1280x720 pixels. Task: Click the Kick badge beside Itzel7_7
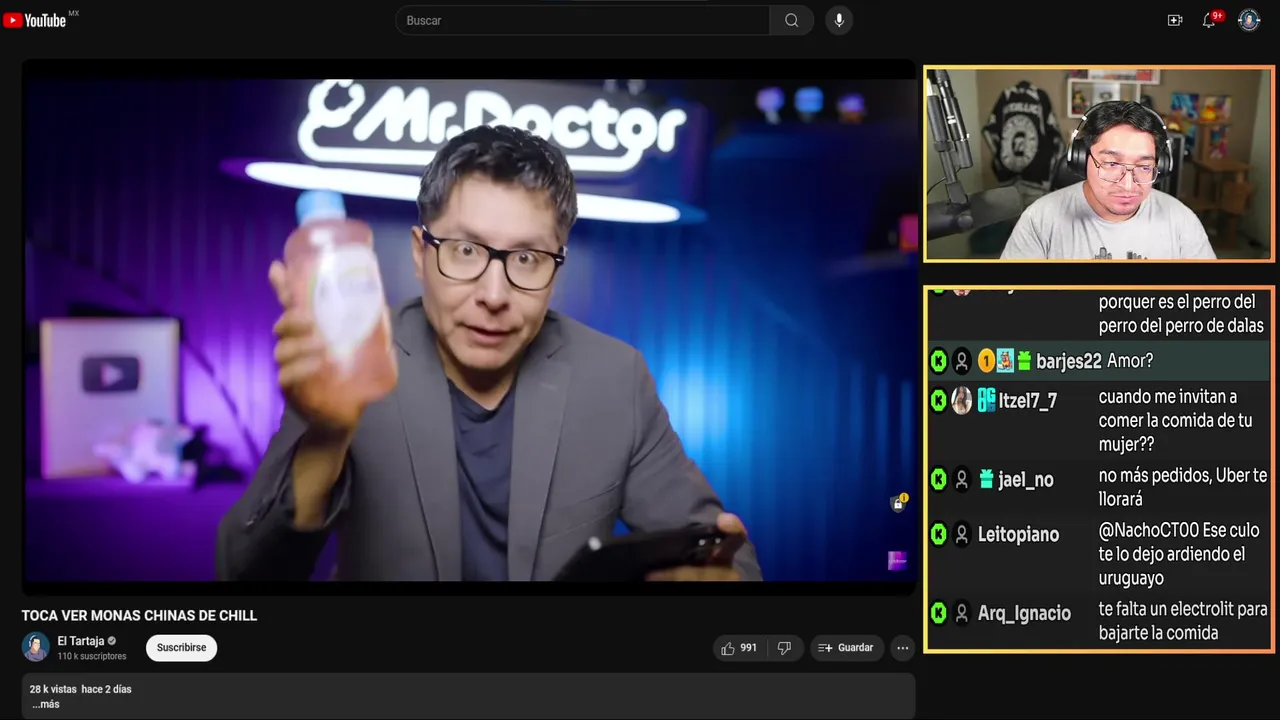pyautogui.click(x=939, y=400)
